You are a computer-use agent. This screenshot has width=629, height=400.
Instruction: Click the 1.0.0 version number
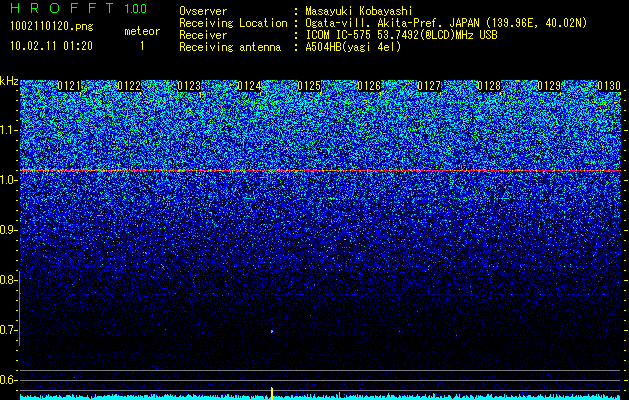click(x=135, y=8)
